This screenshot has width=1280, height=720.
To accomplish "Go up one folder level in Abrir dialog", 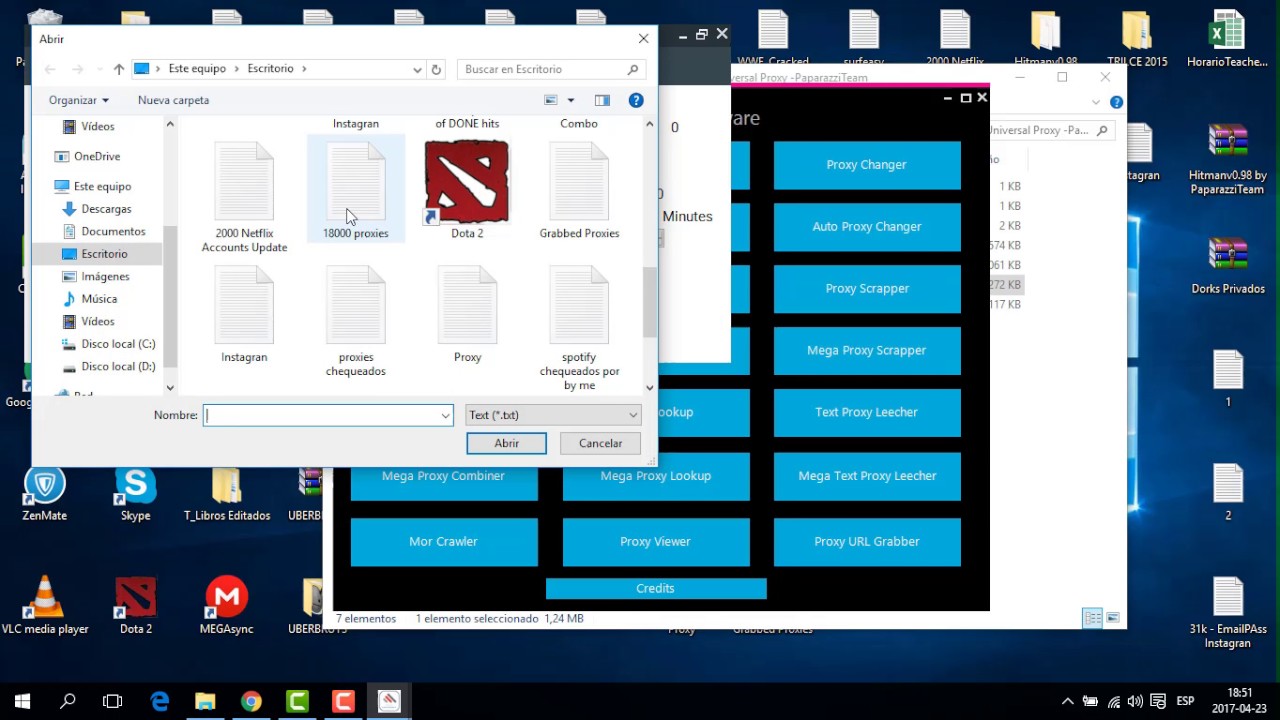I will (x=119, y=69).
